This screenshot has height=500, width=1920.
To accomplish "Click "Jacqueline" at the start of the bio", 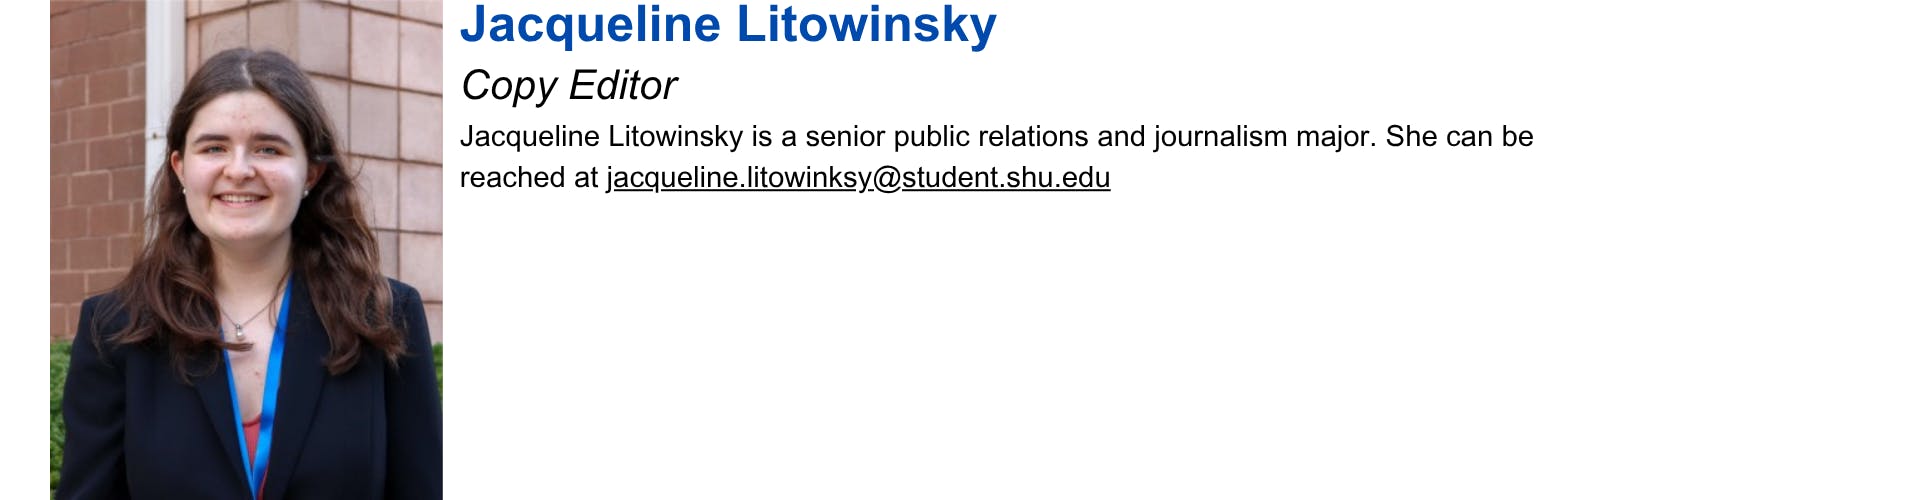I will click(529, 136).
